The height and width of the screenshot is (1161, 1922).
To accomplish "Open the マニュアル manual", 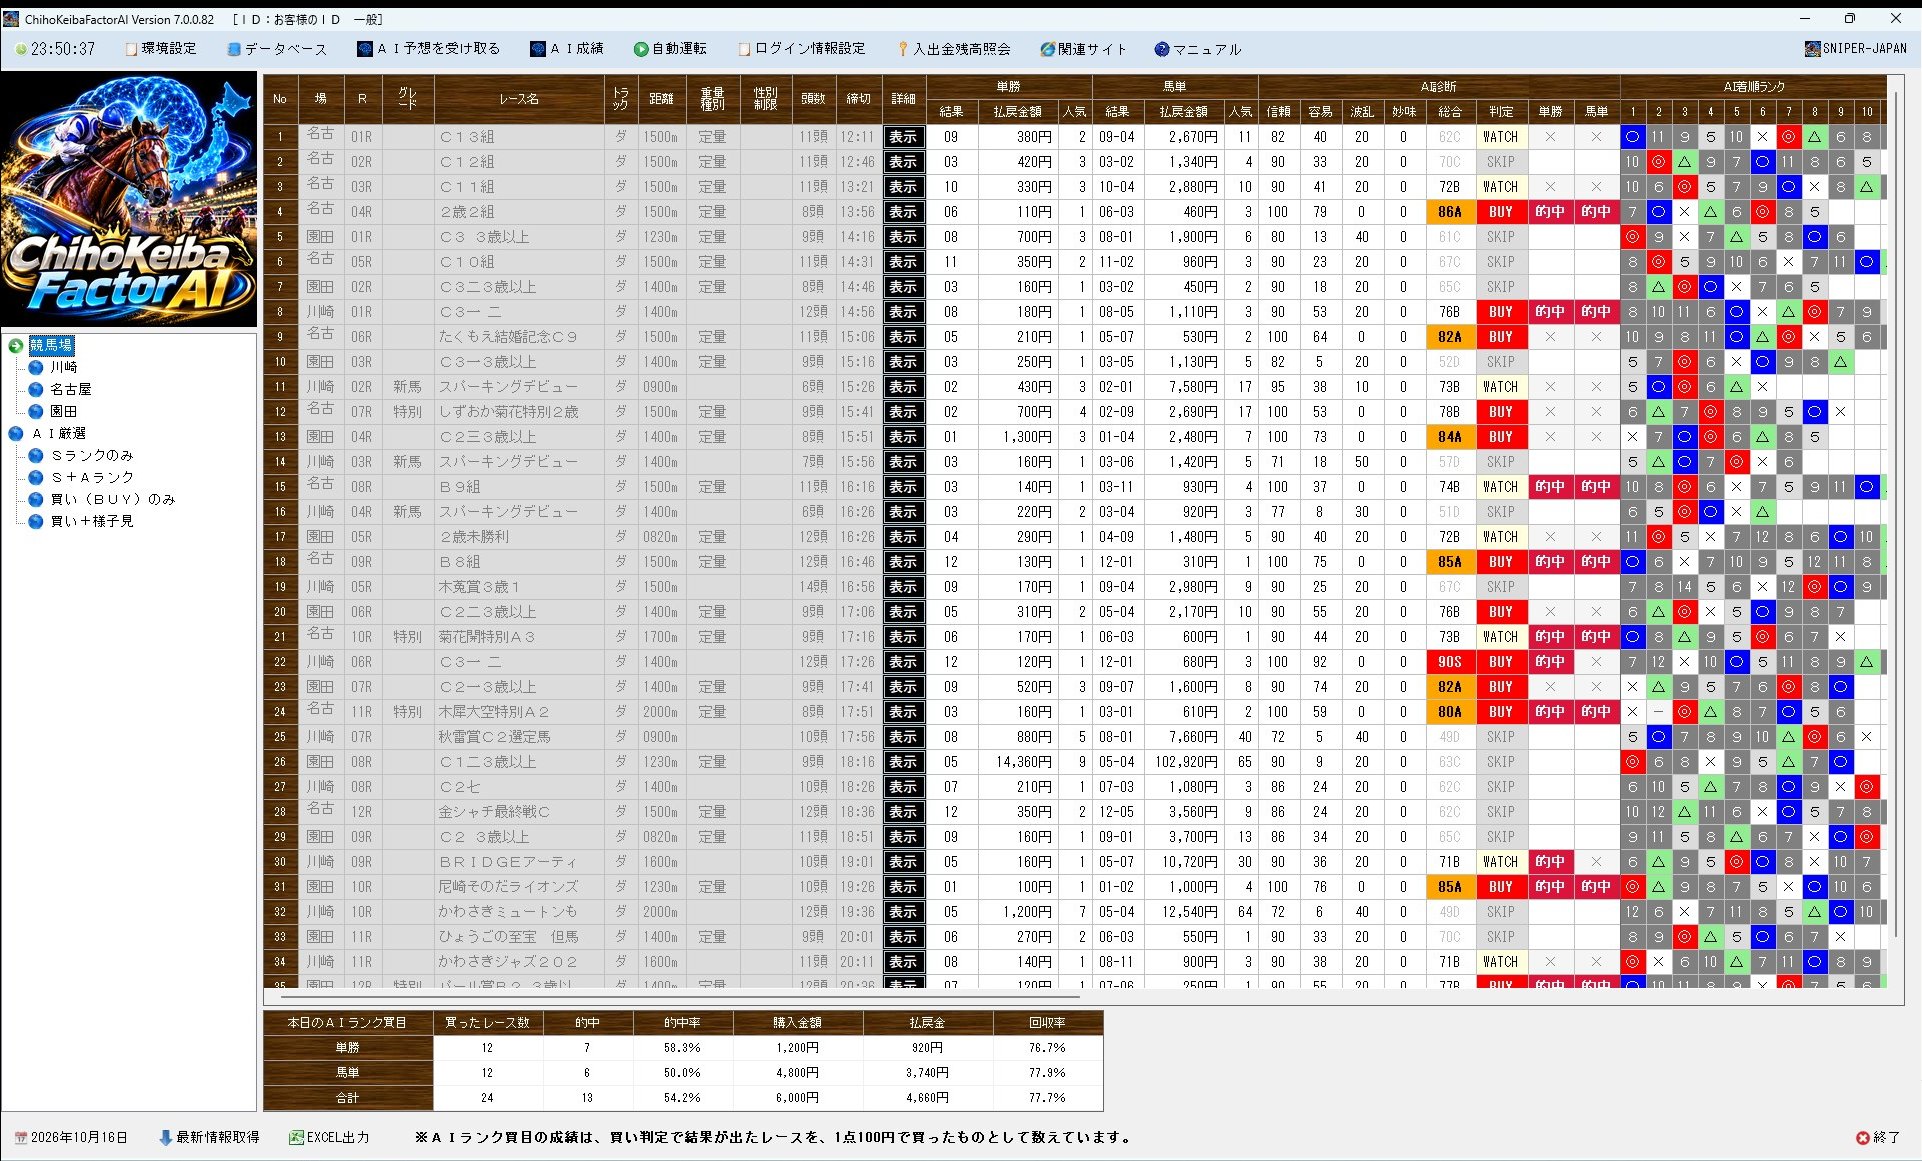I will pyautogui.click(x=1198, y=48).
